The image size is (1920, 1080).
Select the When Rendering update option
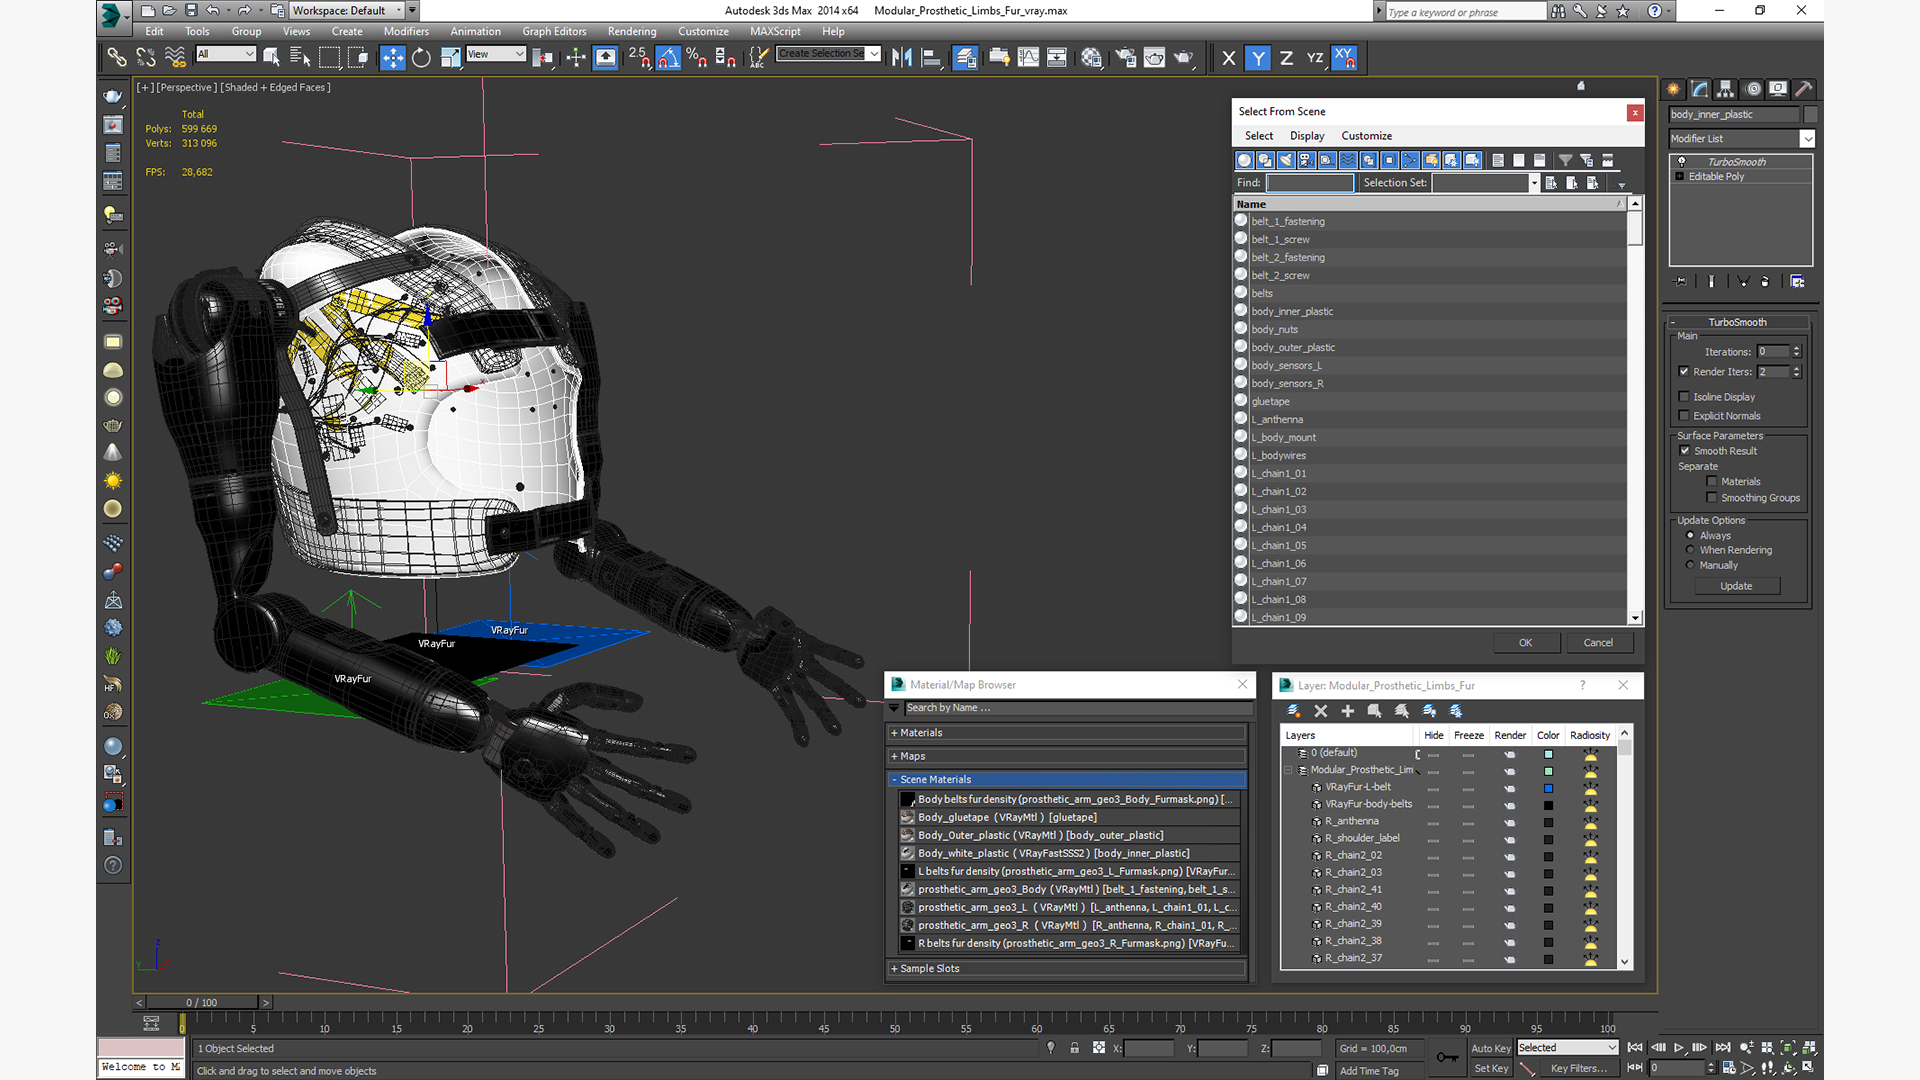(x=1691, y=550)
